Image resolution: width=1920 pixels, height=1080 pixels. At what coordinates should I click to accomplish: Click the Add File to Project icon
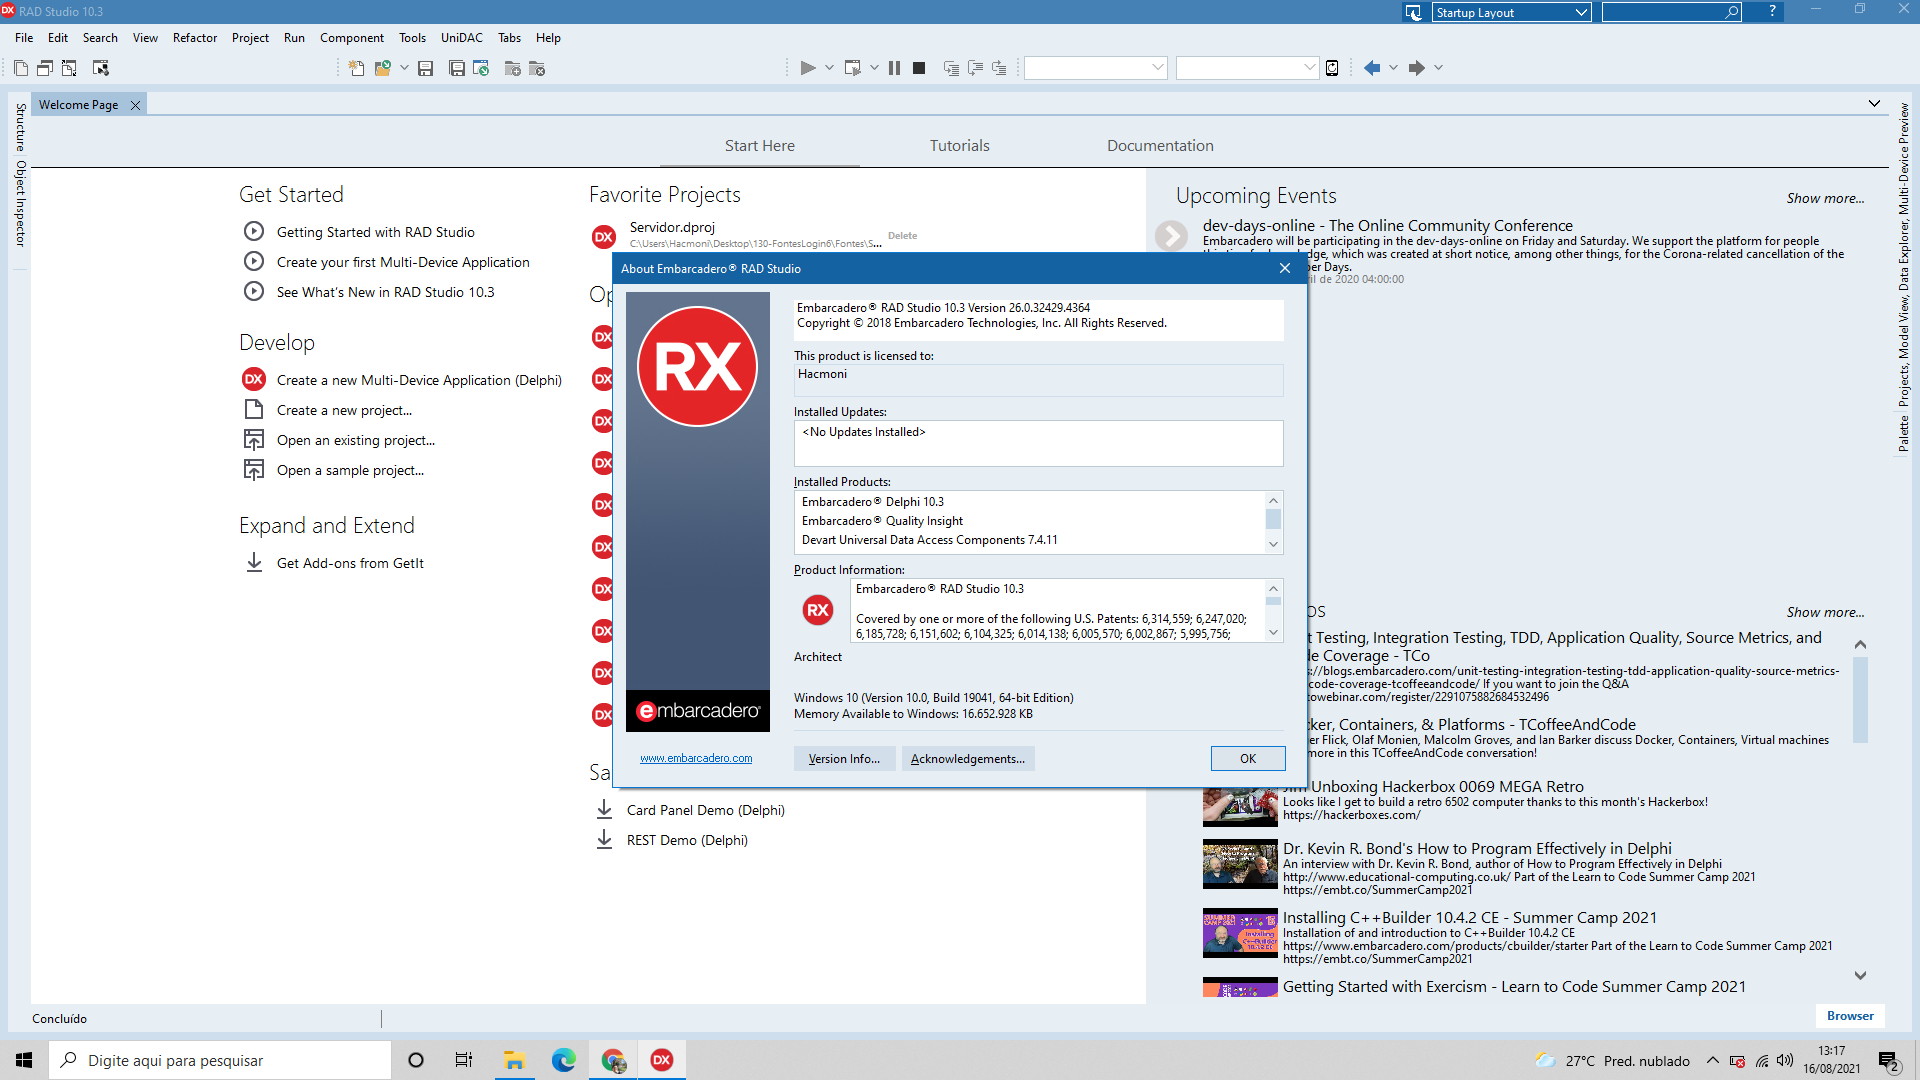(513, 68)
